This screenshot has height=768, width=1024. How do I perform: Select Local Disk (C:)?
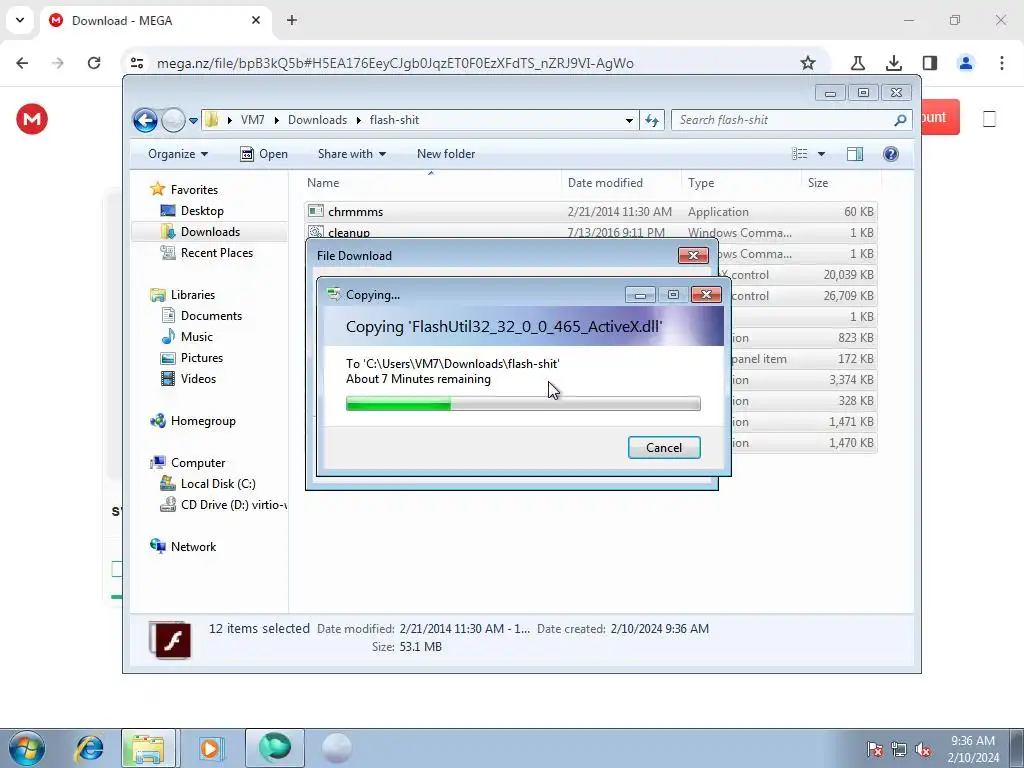click(x=218, y=484)
